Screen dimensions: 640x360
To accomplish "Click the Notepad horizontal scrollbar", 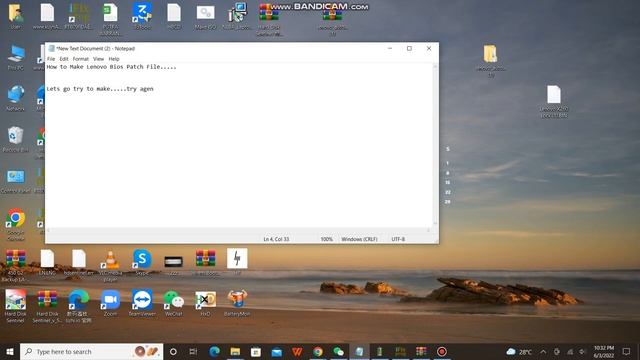I will [239, 231].
